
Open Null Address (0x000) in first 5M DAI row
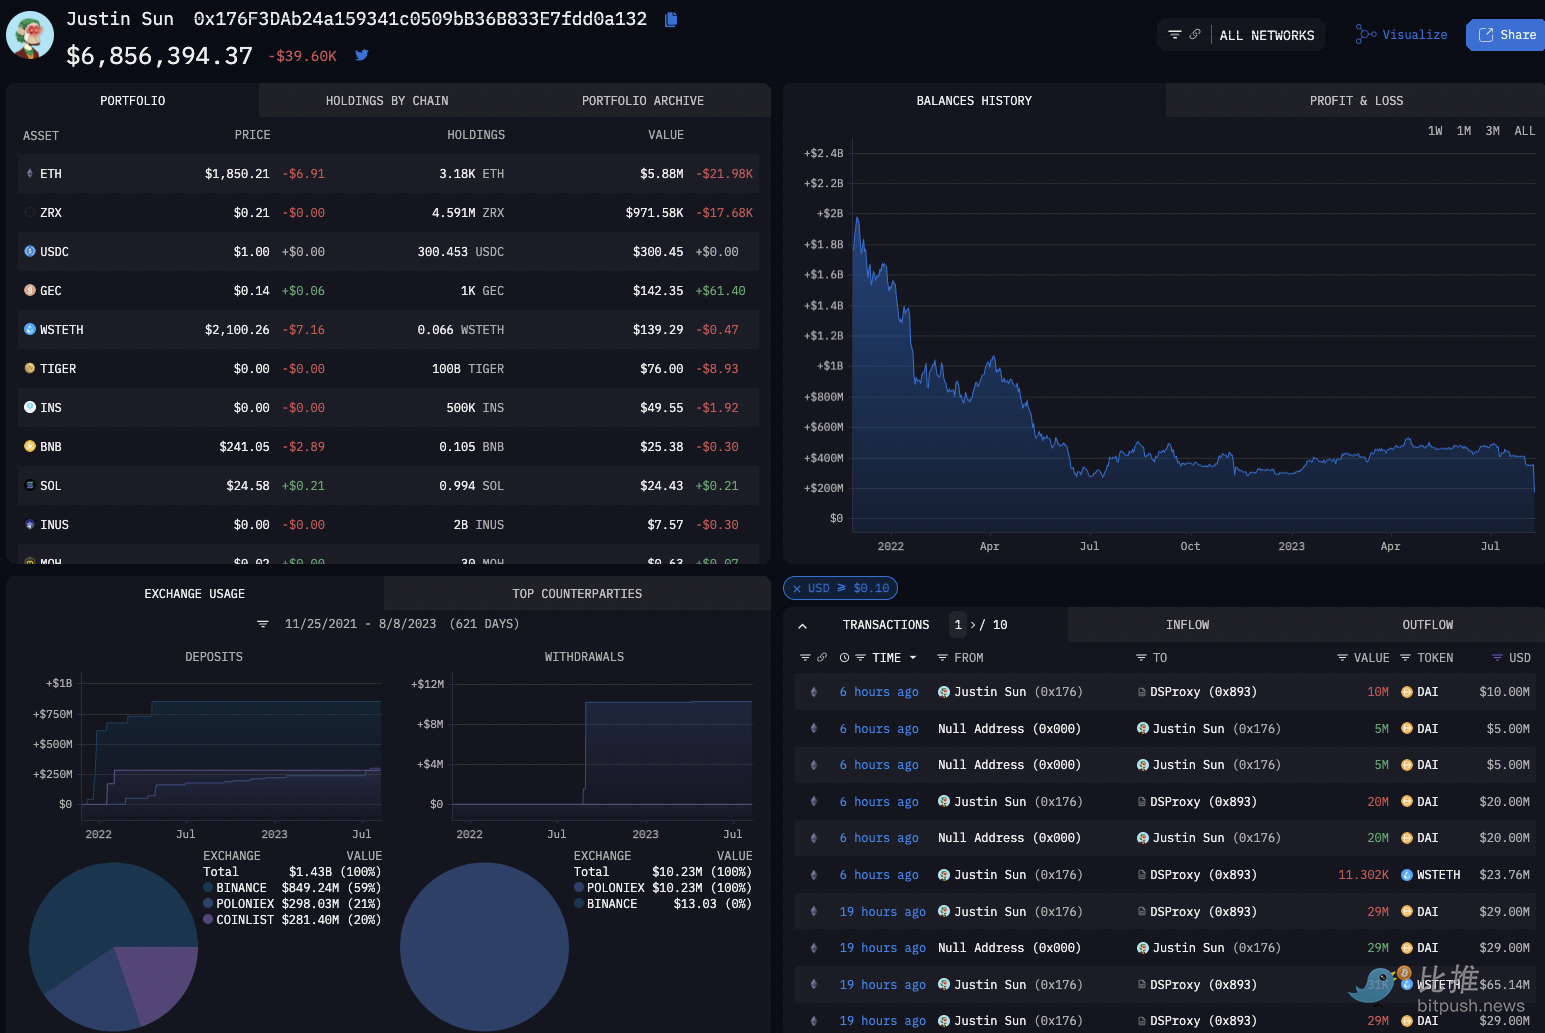(1009, 729)
